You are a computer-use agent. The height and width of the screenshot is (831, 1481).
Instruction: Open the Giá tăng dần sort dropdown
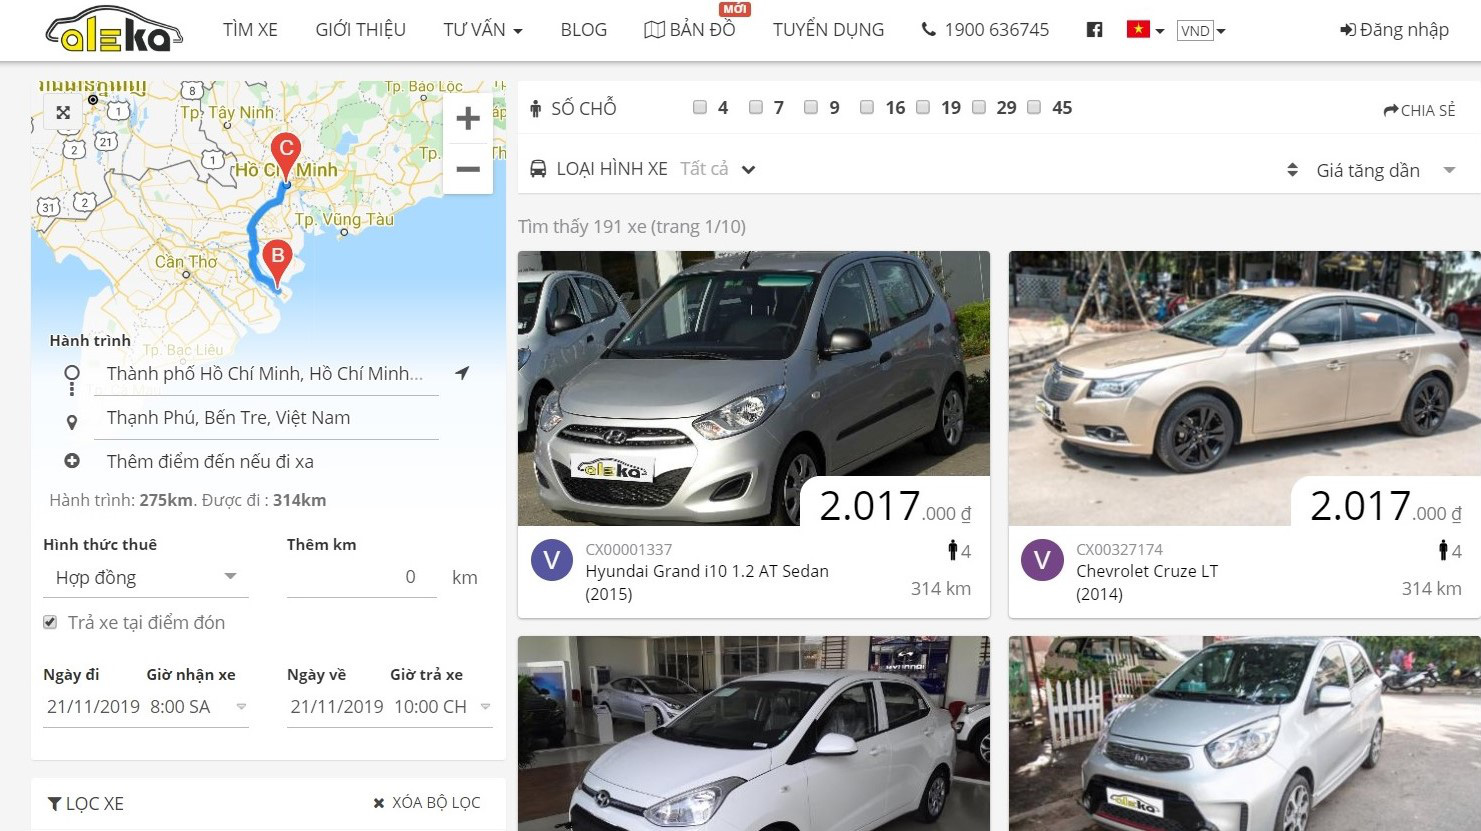1385,170
